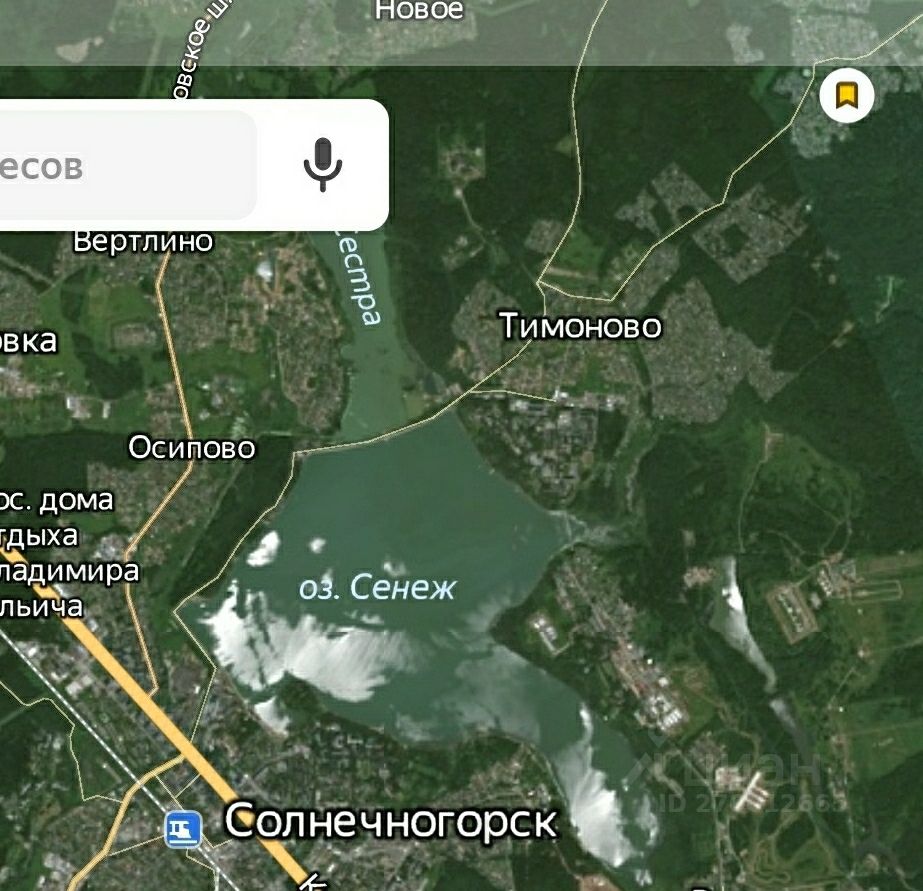Open bookmarks via the yellow bookmark icon

[846, 95]
